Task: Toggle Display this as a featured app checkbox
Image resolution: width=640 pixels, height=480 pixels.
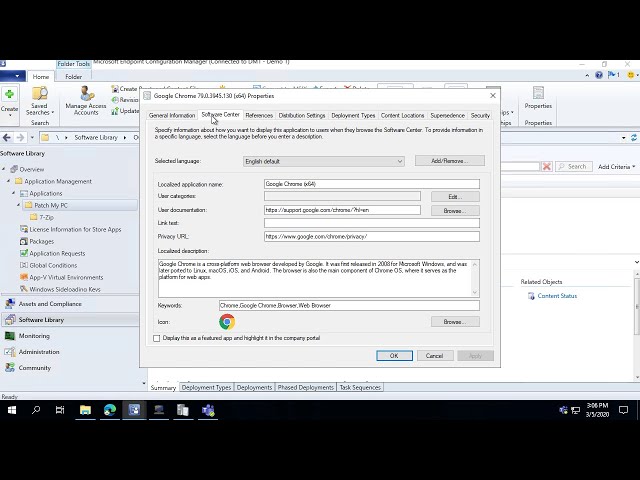Action: [157, 338]
